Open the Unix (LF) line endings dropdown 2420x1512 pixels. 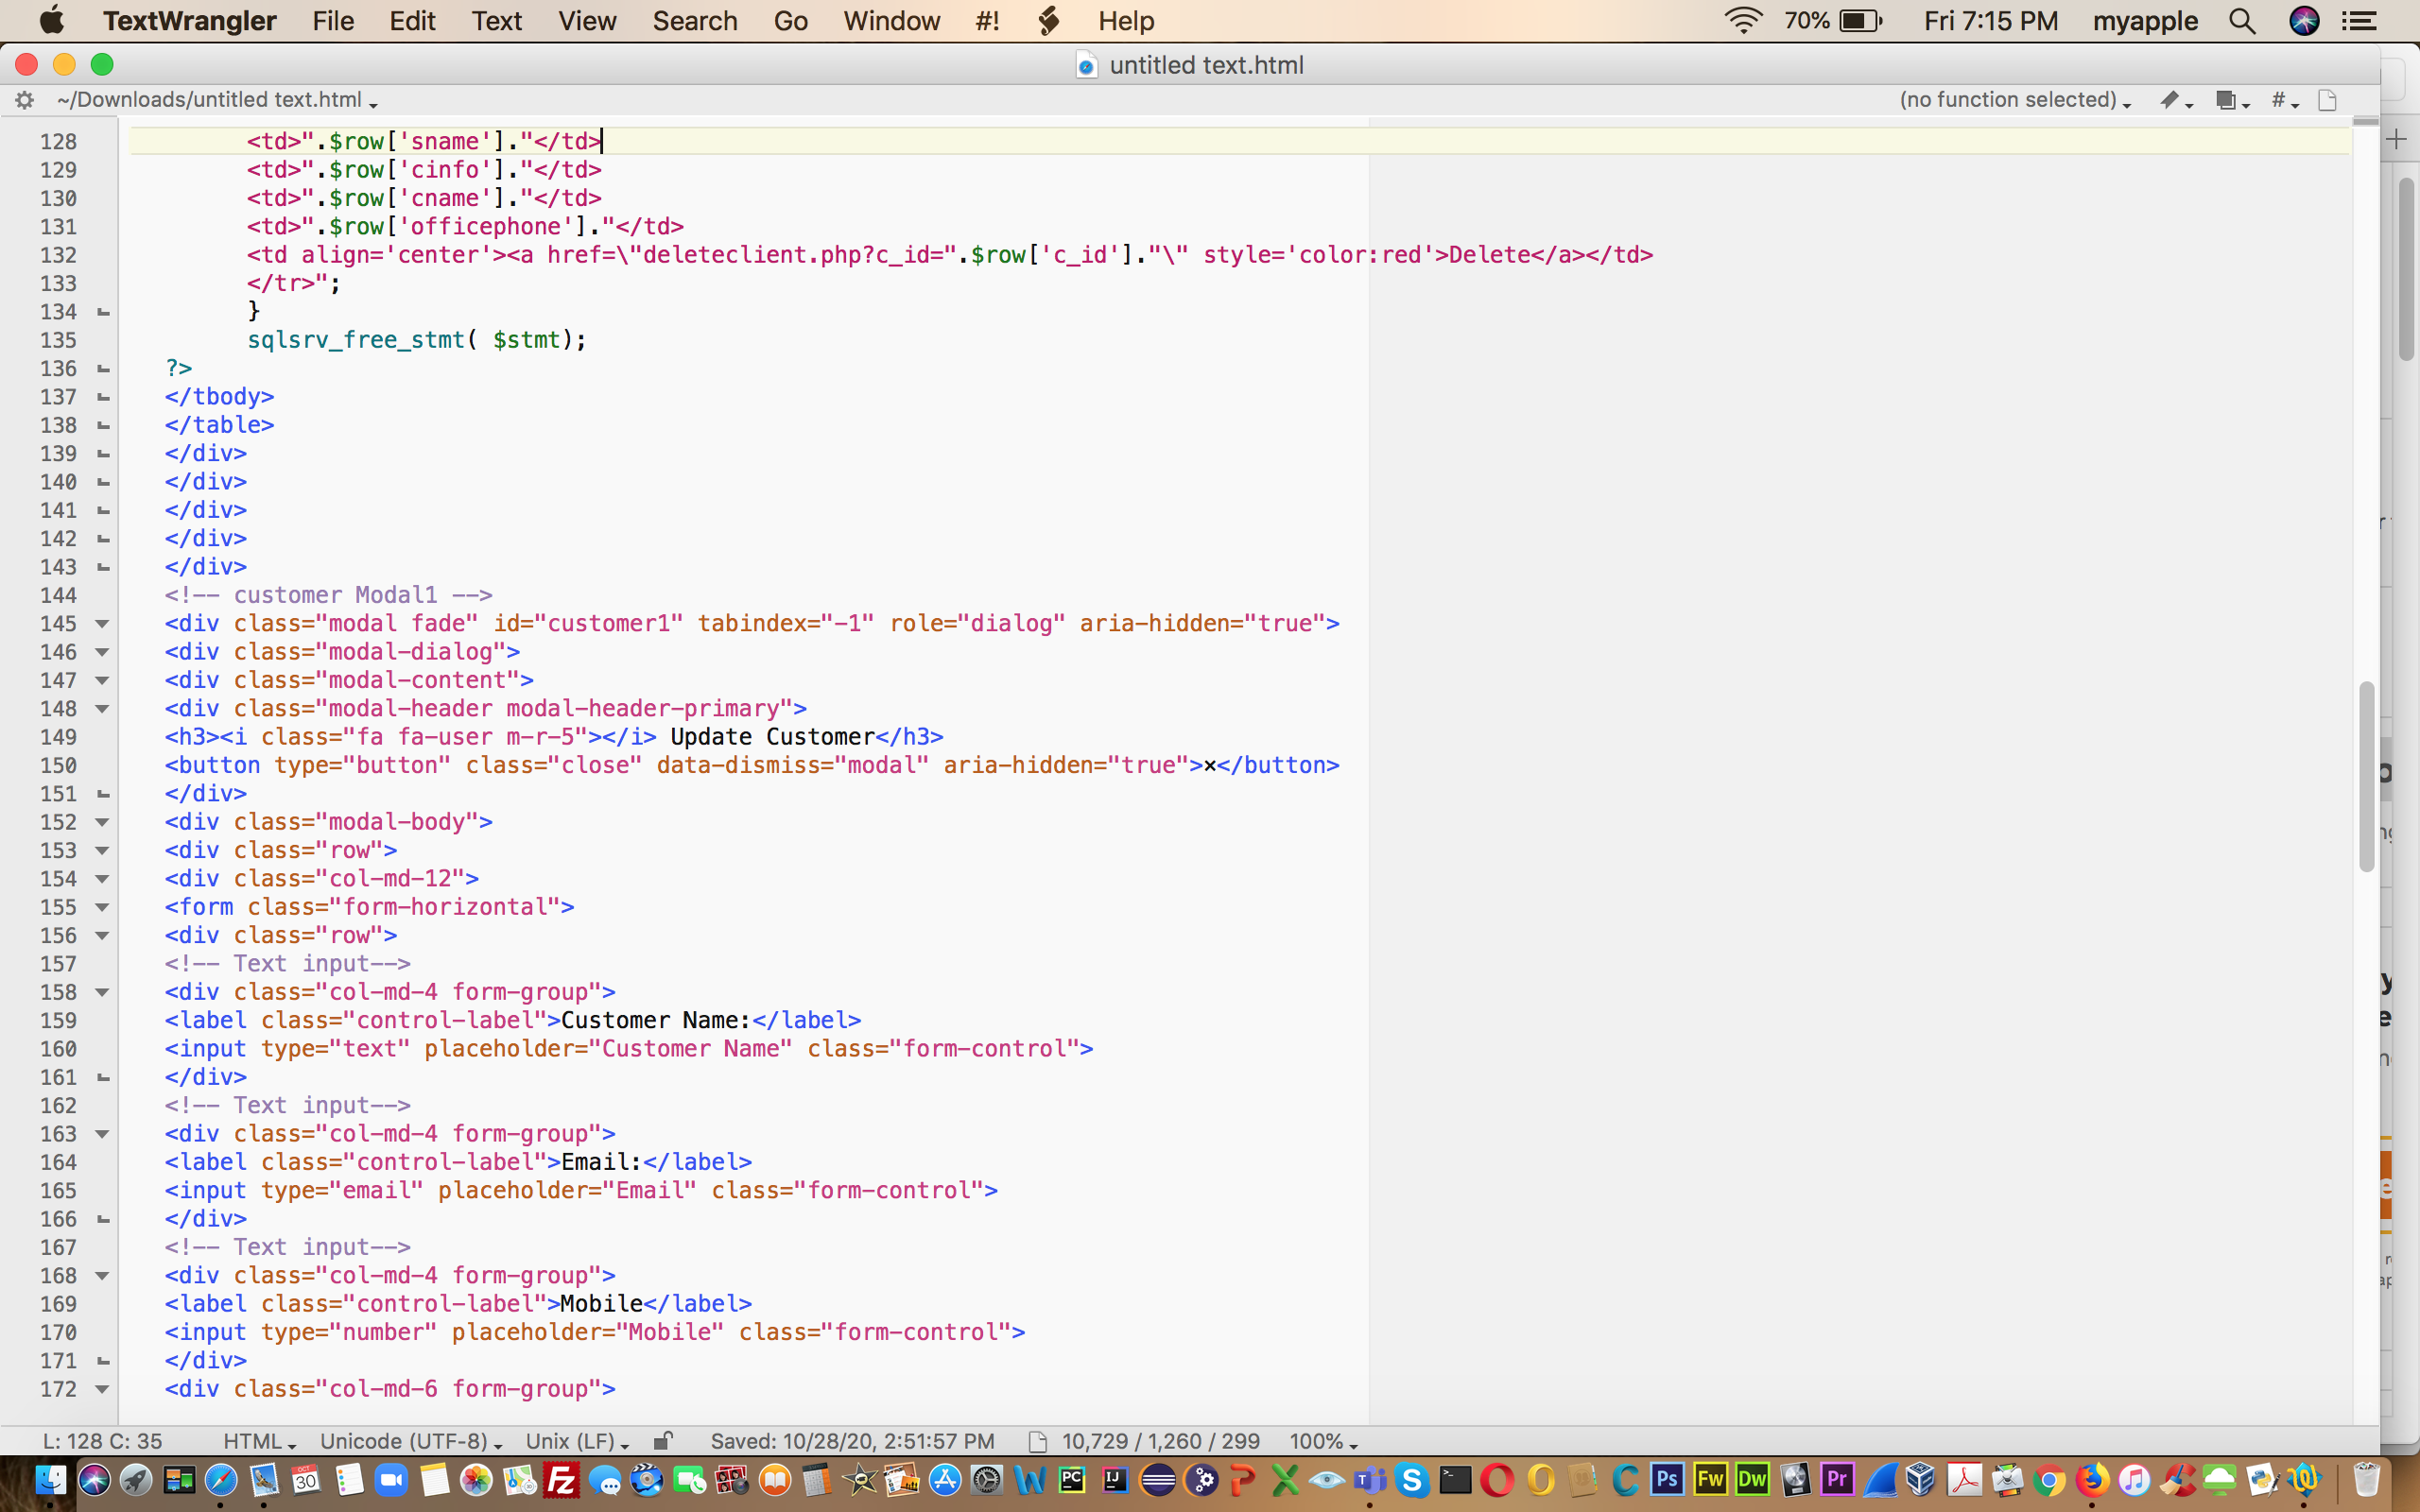click(578, 1441)
